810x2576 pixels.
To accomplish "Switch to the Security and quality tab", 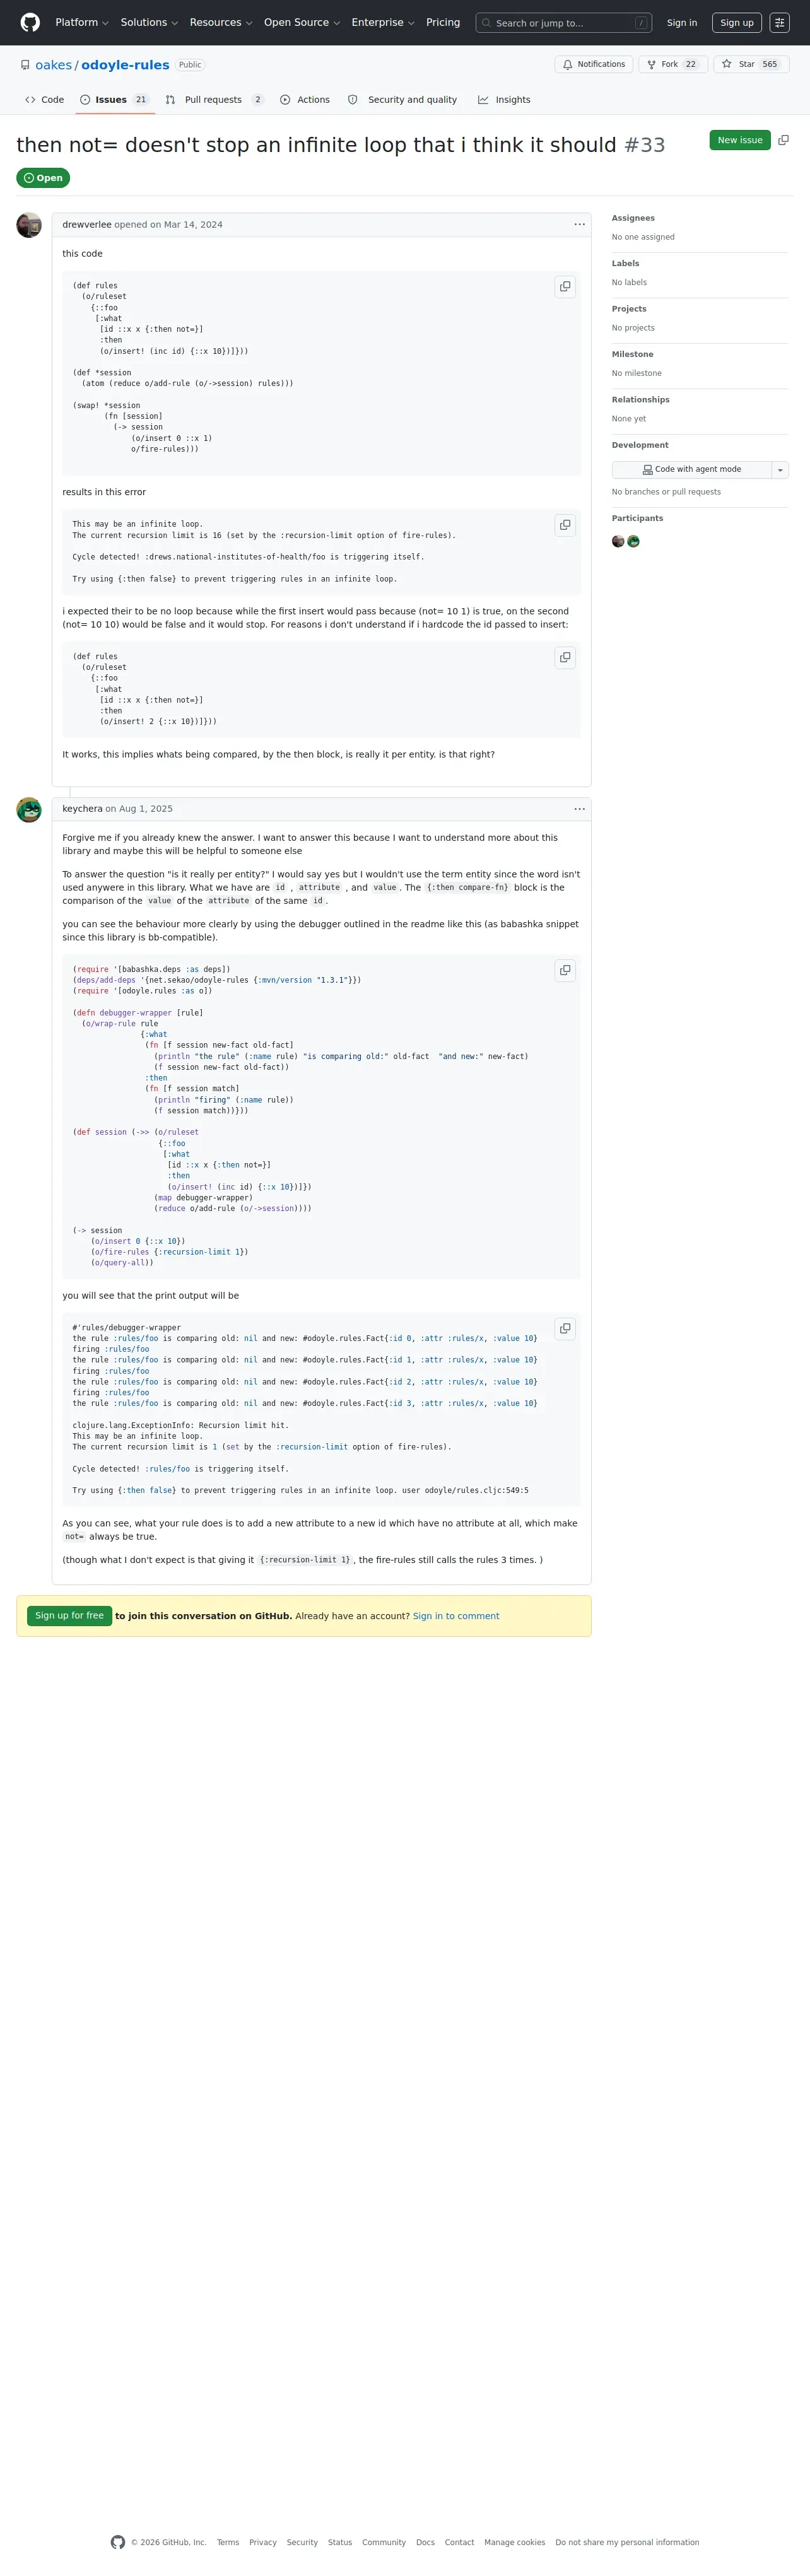I will (x=402, y=100).
